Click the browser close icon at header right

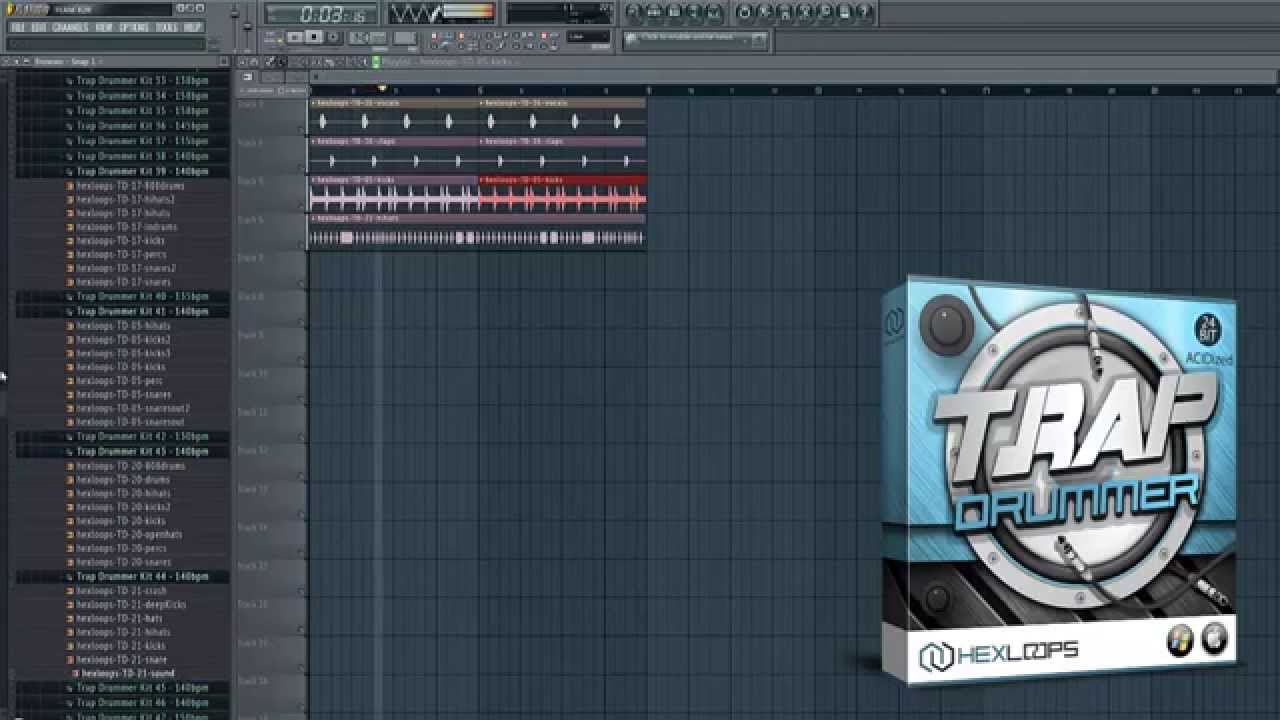tap(224, 62)
